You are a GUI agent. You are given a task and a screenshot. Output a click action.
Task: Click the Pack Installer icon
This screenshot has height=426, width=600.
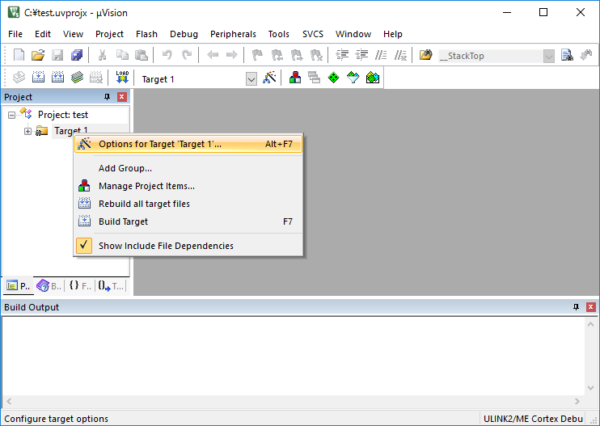pyautogui.click(x=372, y=78)
